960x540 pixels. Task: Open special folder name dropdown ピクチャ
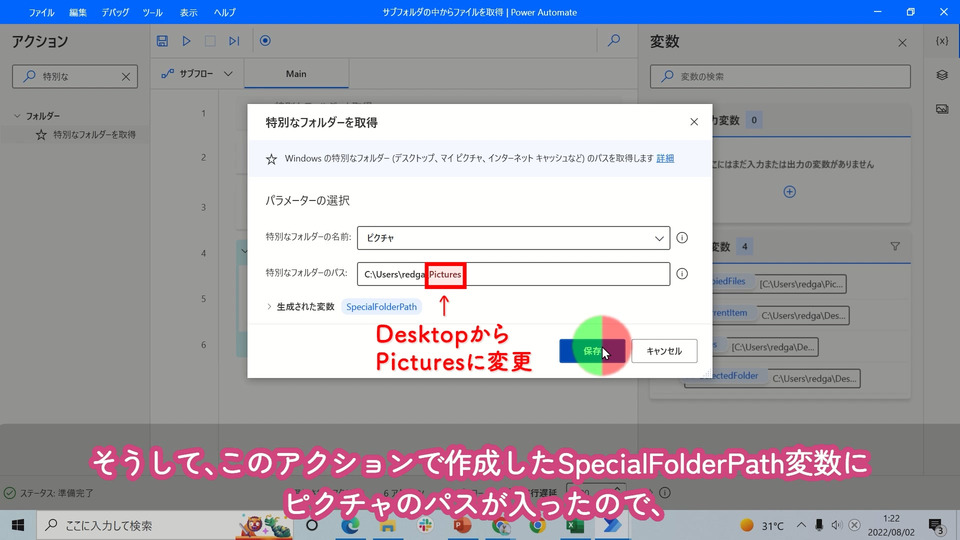513,238
